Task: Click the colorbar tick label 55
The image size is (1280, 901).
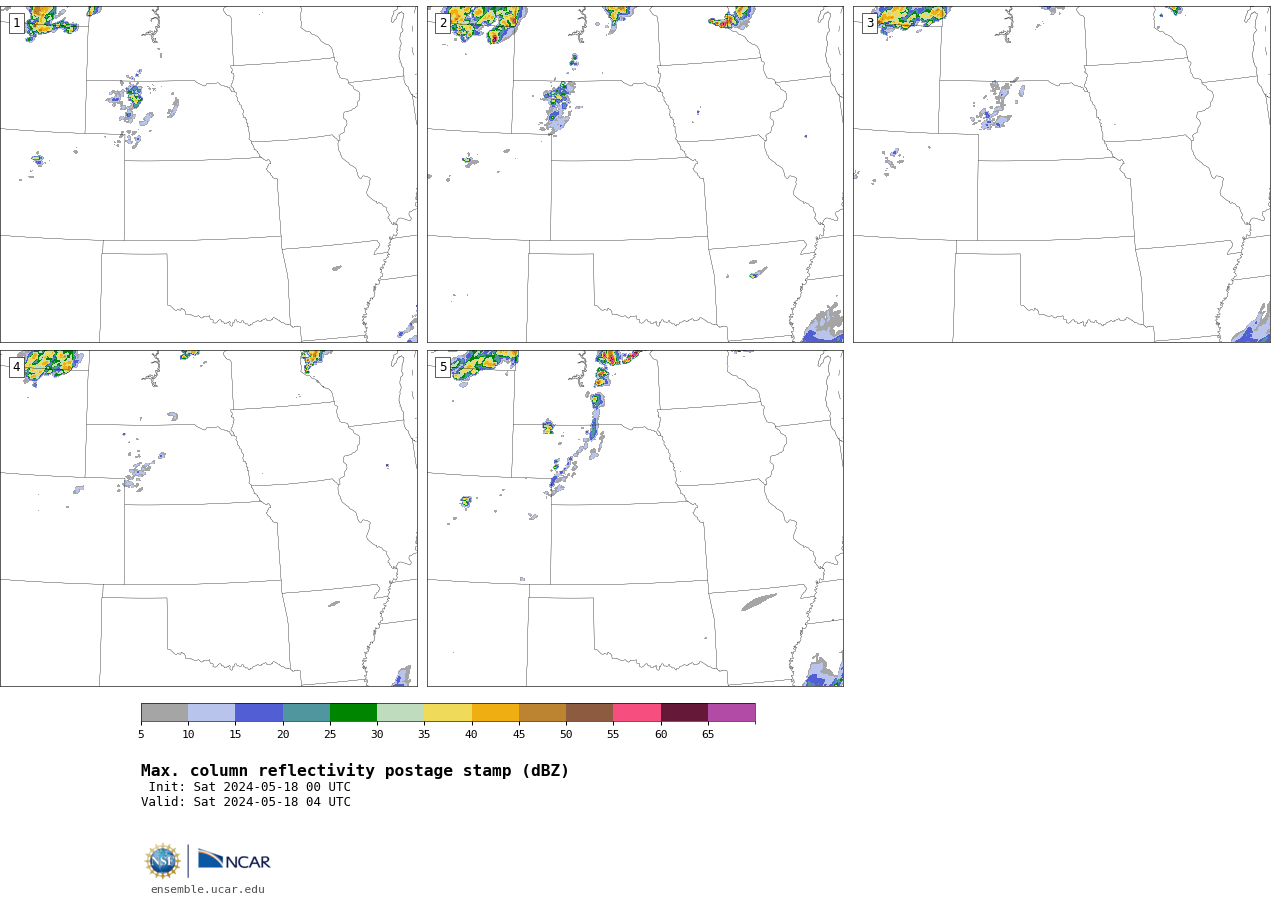Action: point(613,735)
